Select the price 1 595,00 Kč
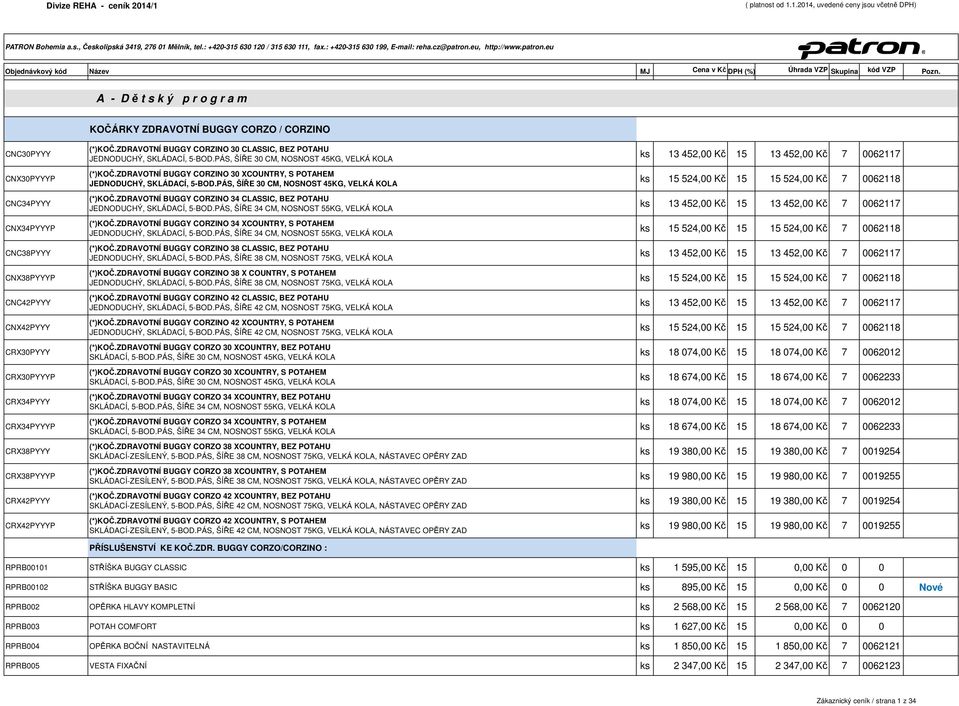The image size is (959, 706). [x=700, y=568]
